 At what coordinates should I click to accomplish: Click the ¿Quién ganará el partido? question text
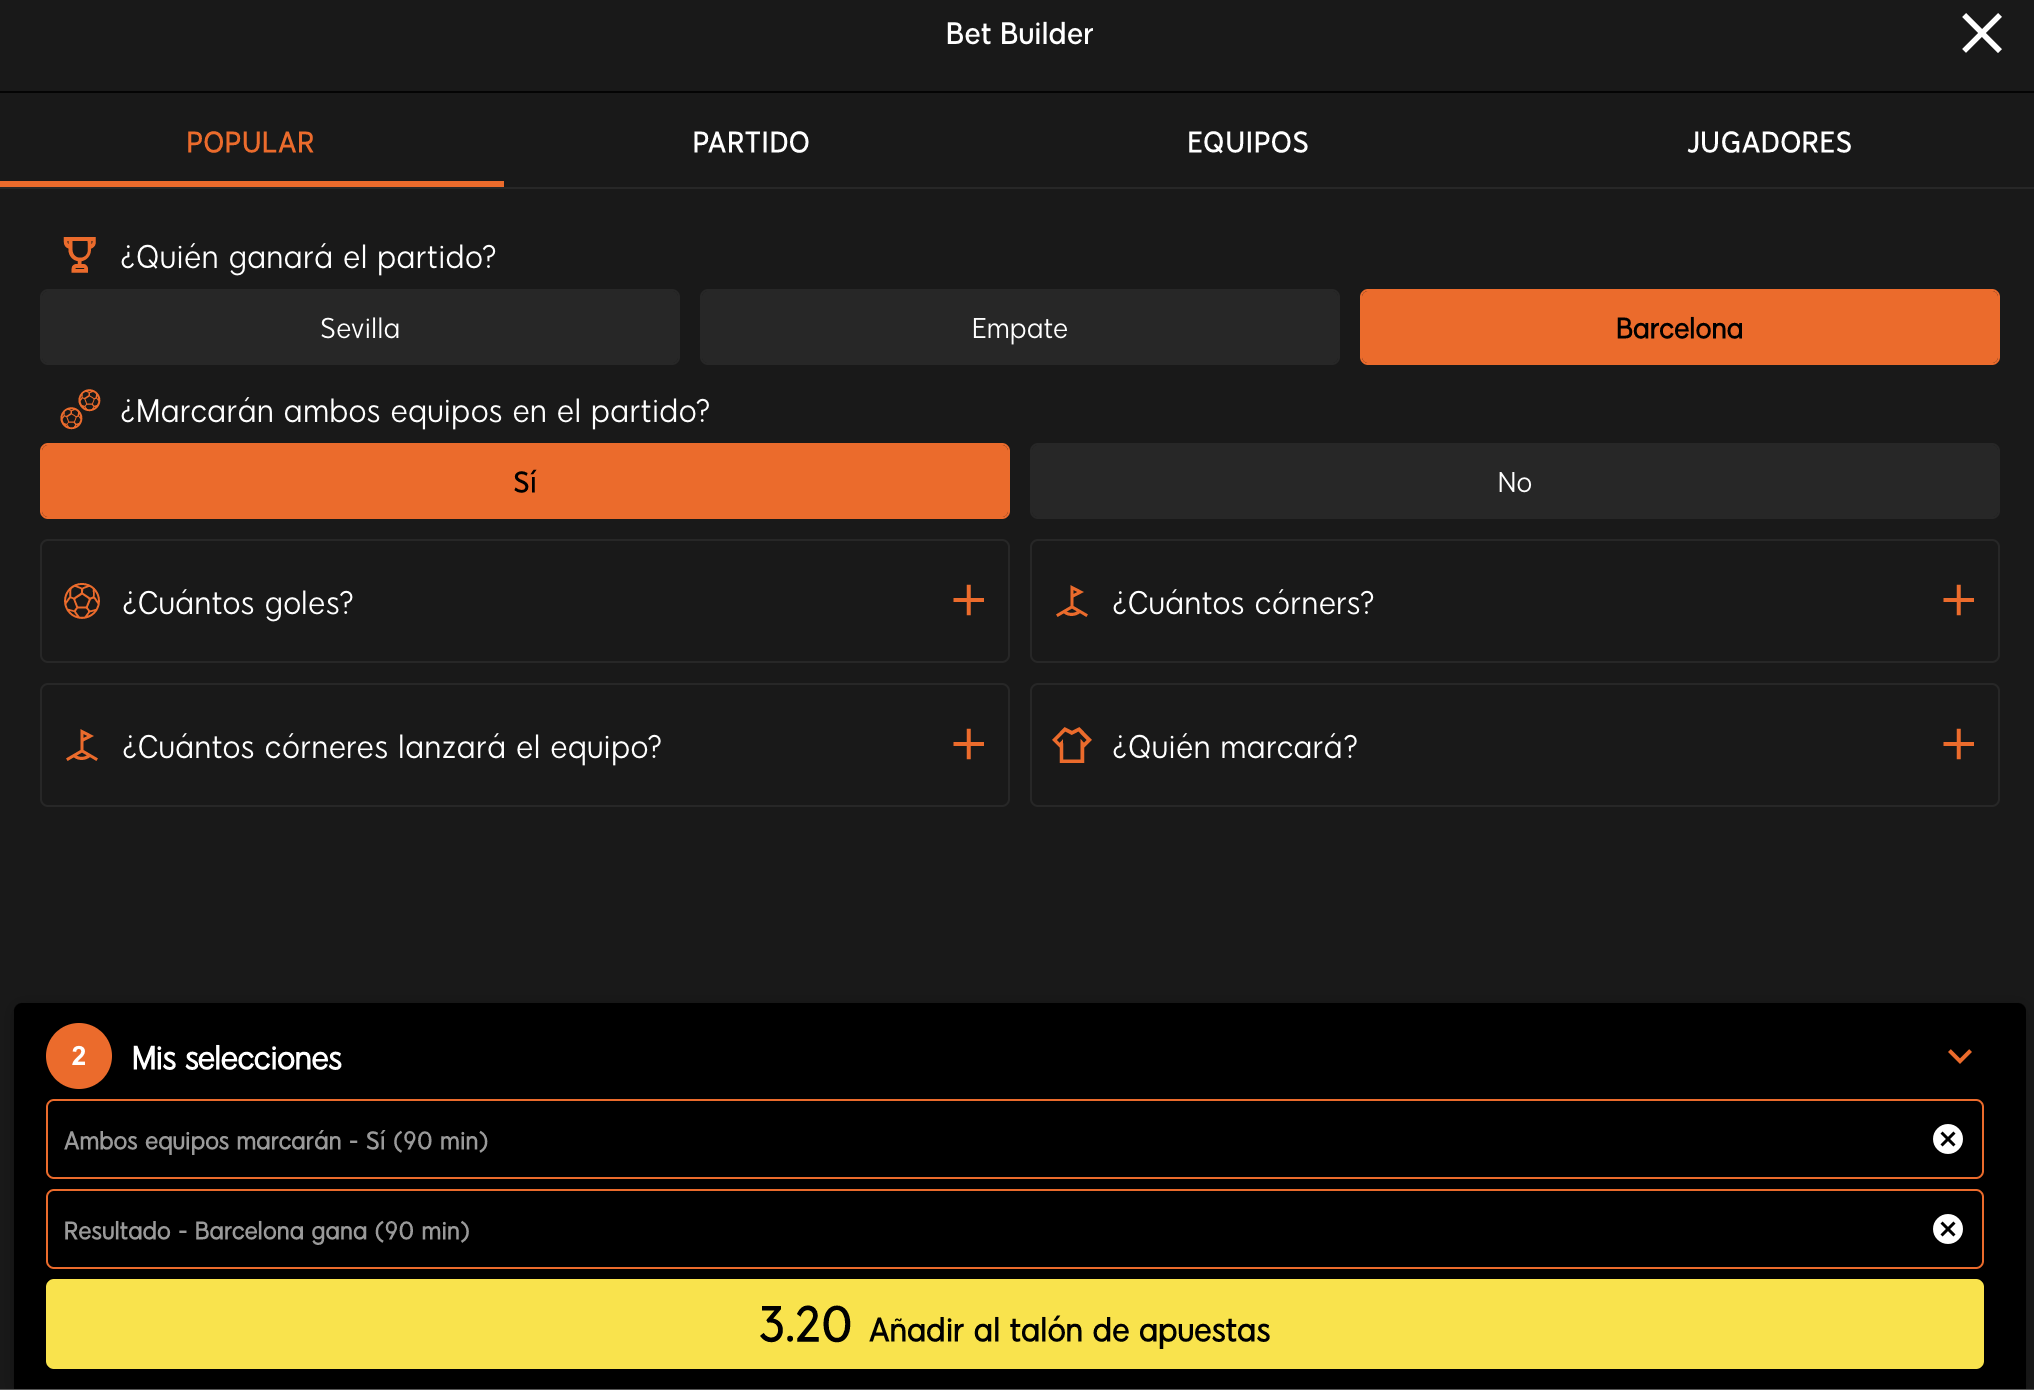tap(308, 257)
